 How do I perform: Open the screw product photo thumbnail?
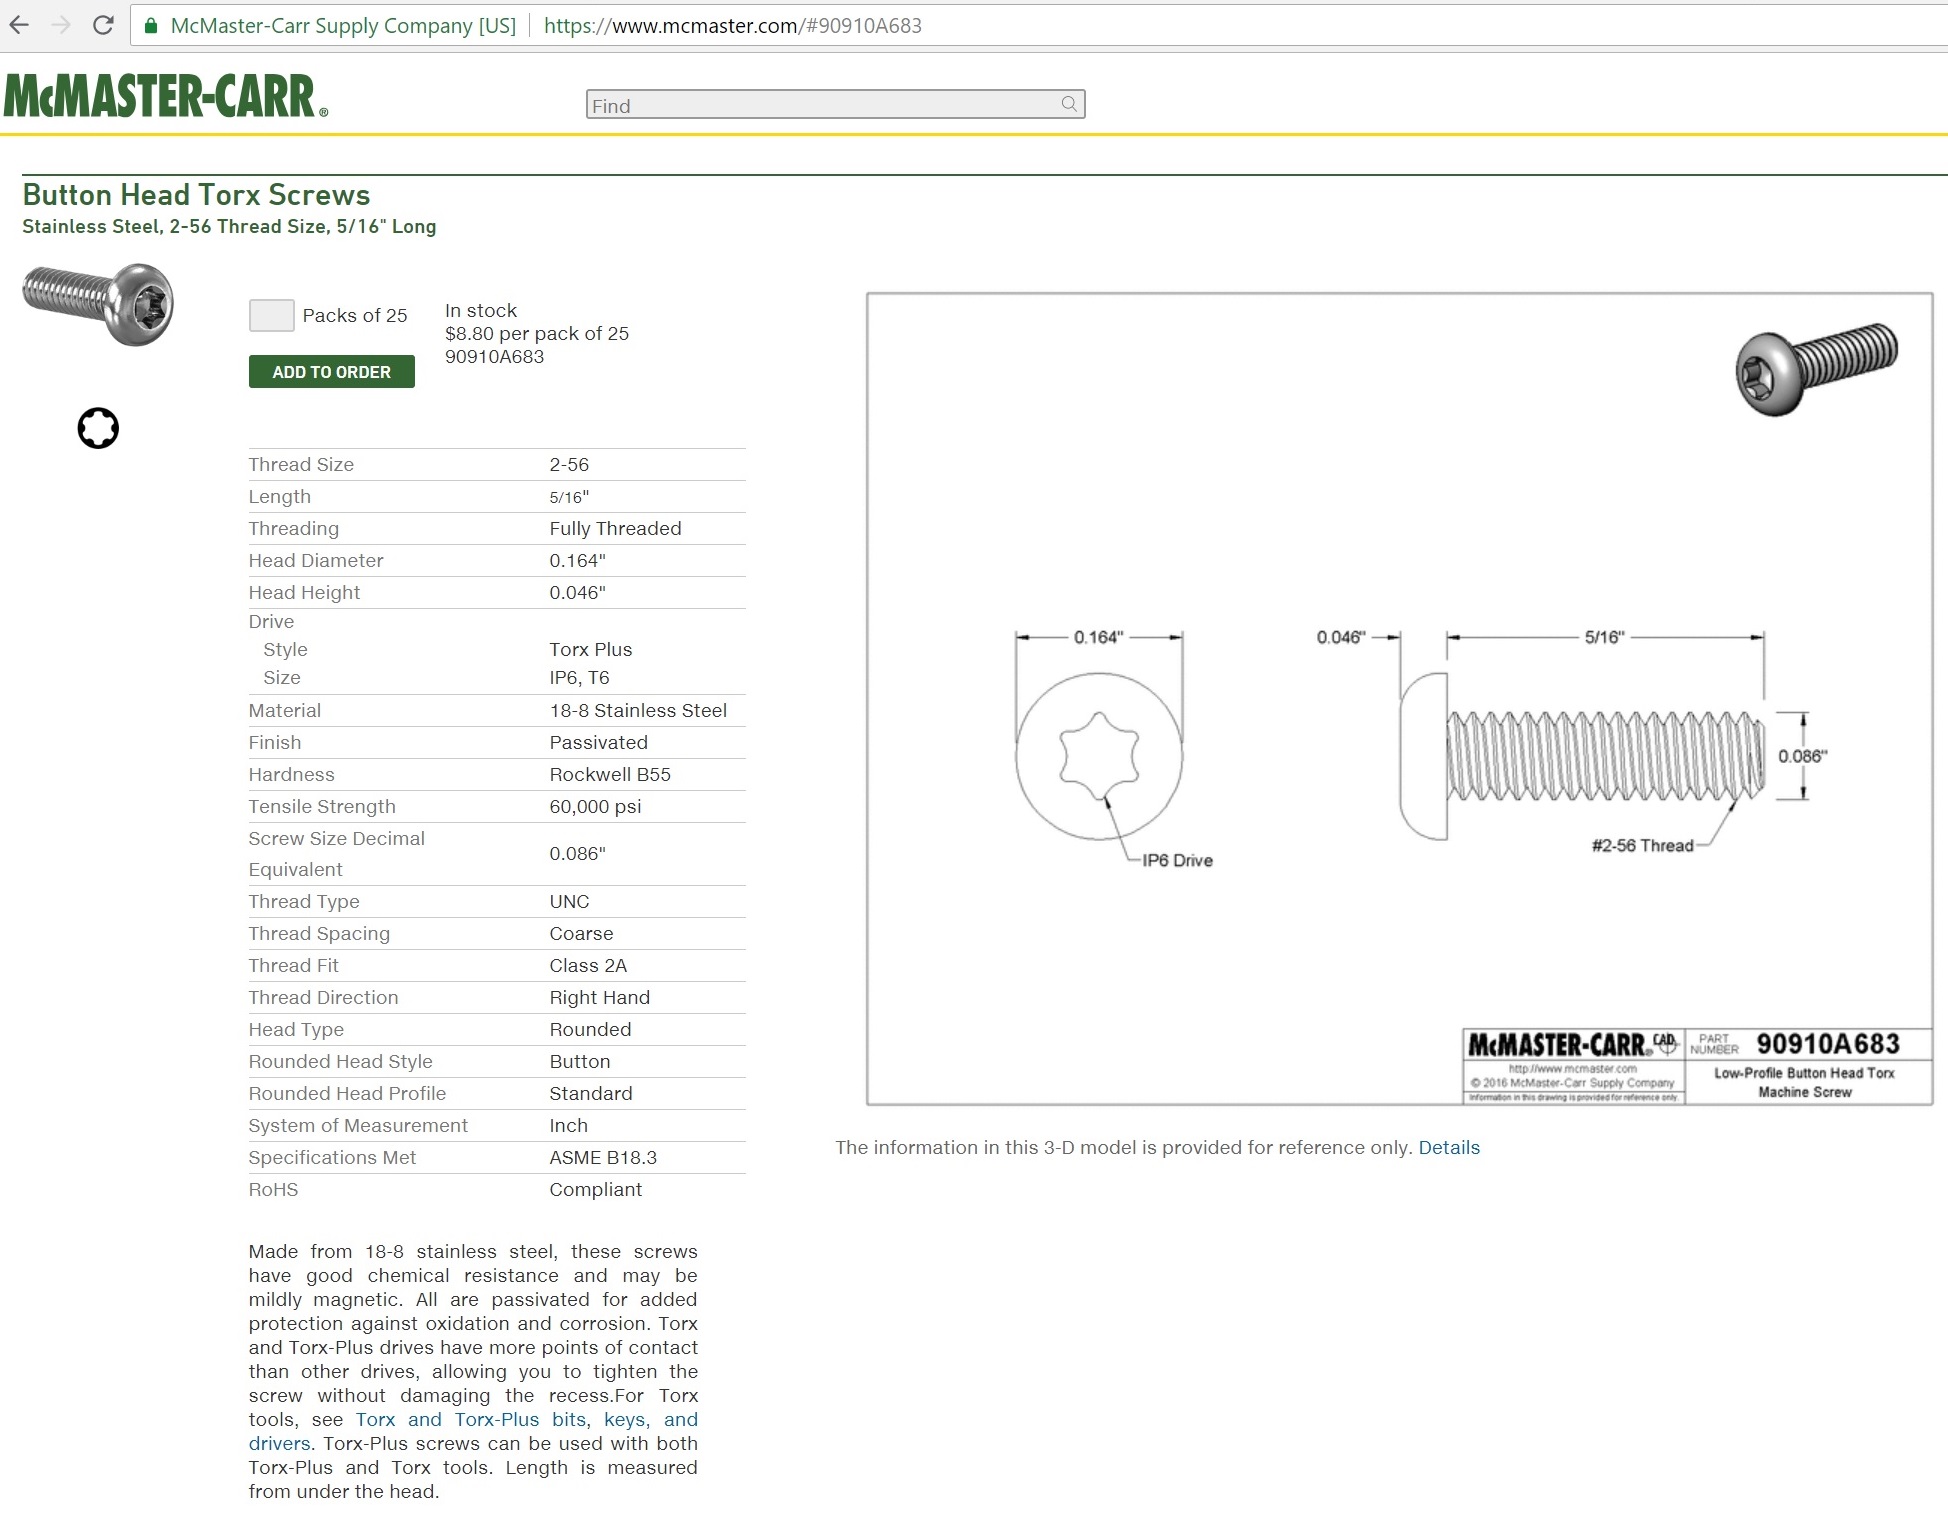pos(98,304)
